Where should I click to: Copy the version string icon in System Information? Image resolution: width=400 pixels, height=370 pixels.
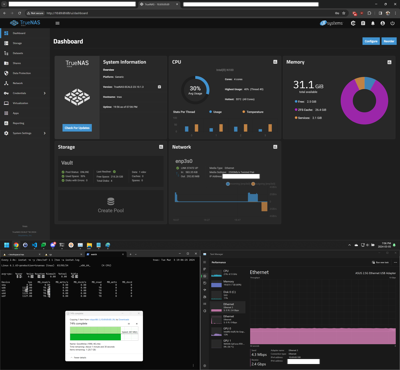(159, 87)
